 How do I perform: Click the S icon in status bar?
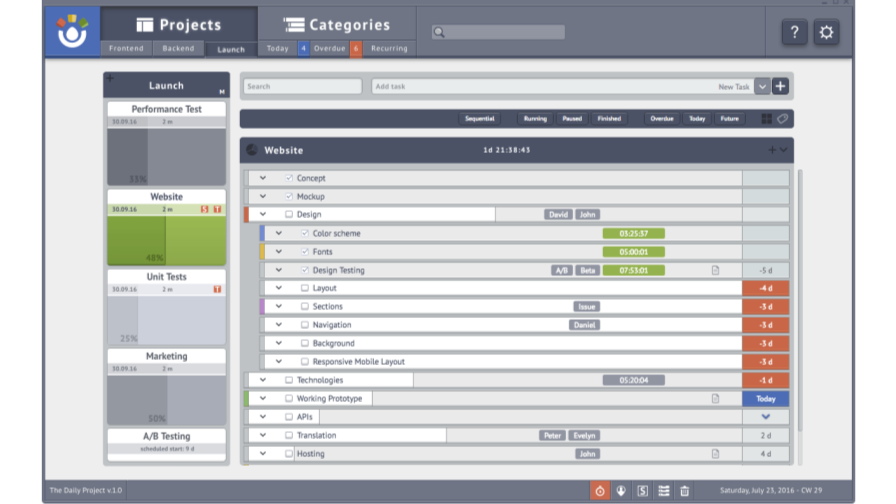642,490
